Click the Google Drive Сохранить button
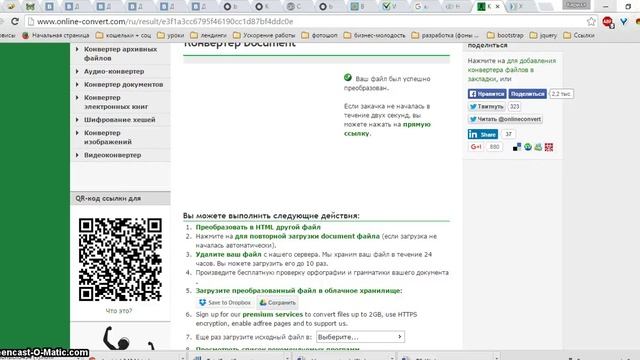Image resolution: width=640 pixels, height=360 pixels. (277, 302)
